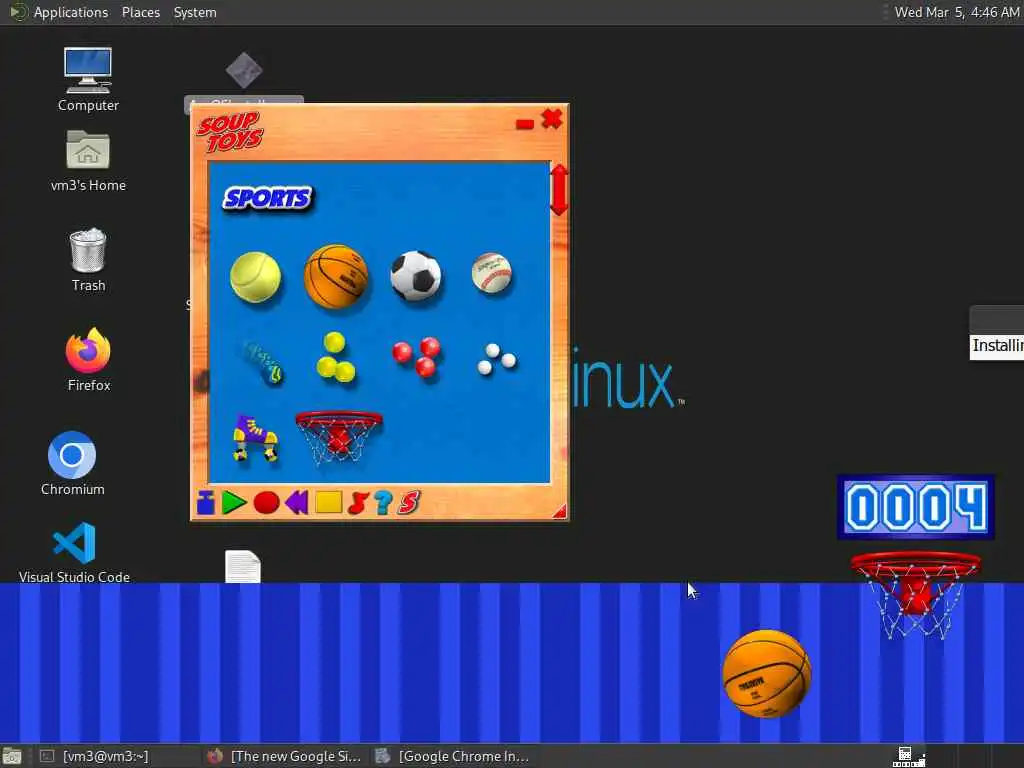Viewport: 1024px width, 768px height.
Task: Pick the purple roller skate toy
Action: tap(255, 438)
